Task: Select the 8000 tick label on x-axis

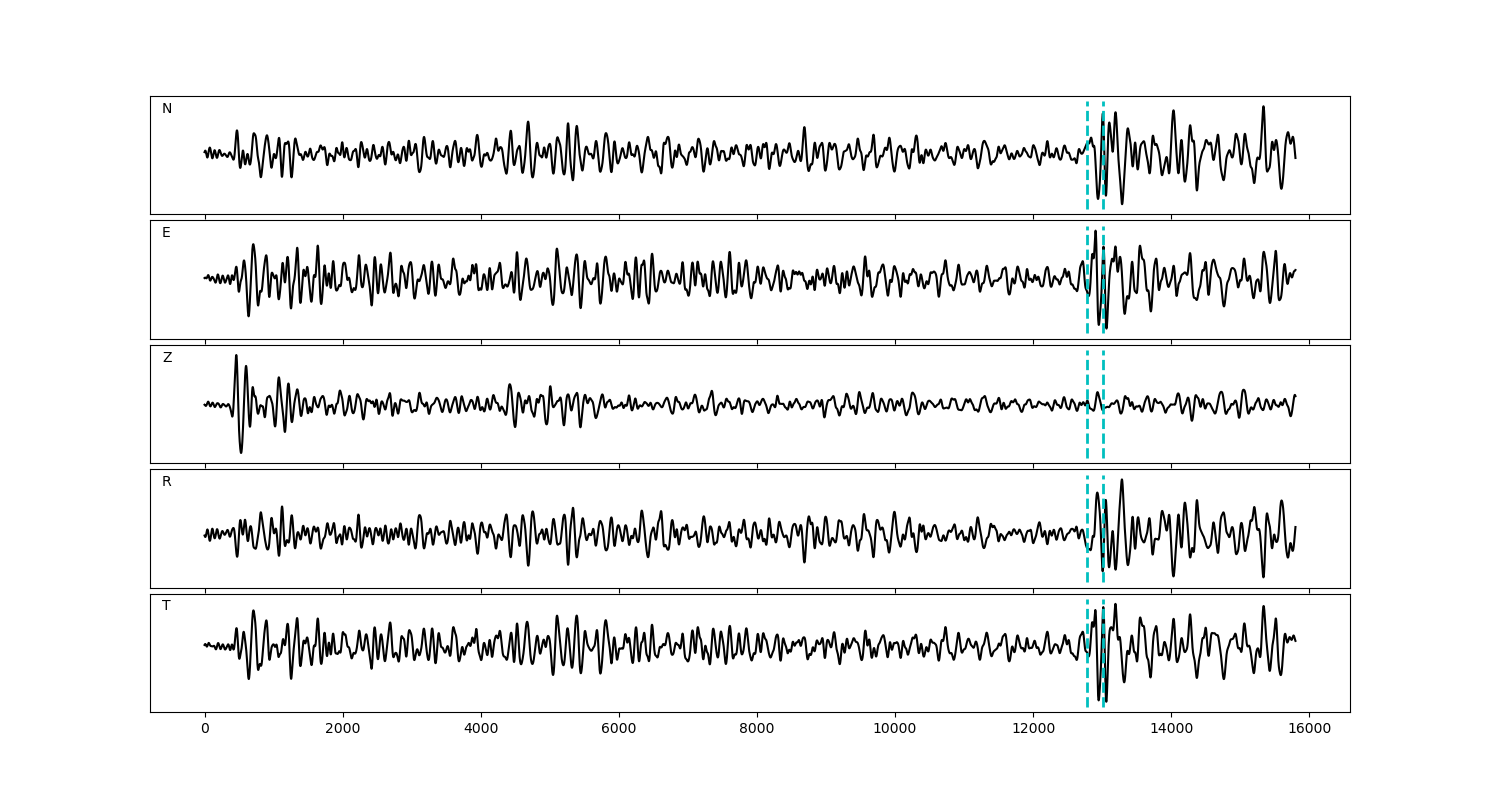Action: pyautogui.click(x=757, y=730)
